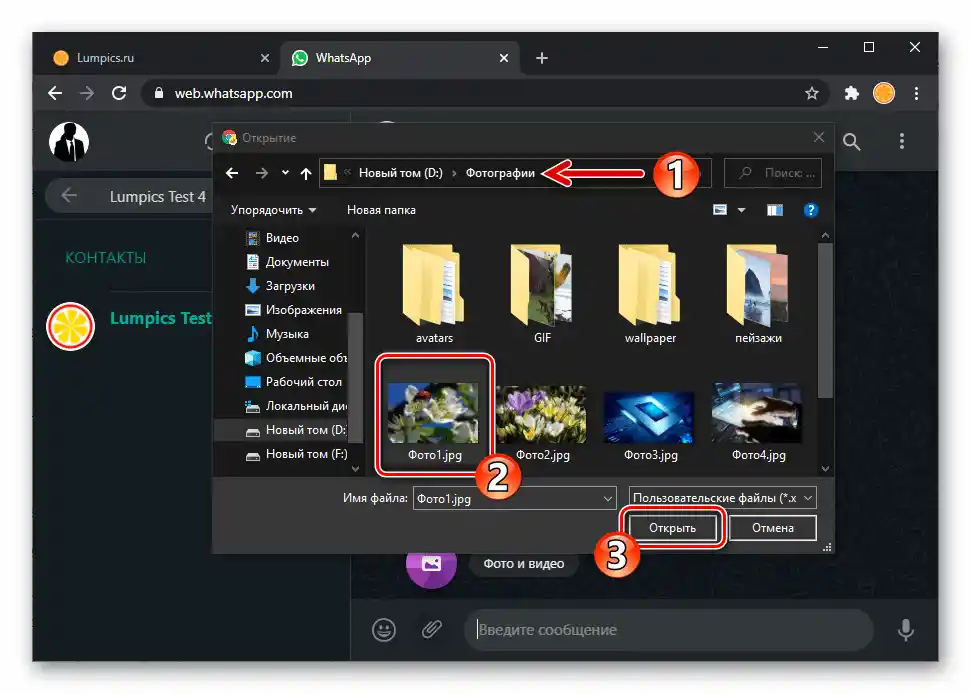Open the Пользовательские файлы file type dropdown
The image size is (971, 694).
point(722,498)
